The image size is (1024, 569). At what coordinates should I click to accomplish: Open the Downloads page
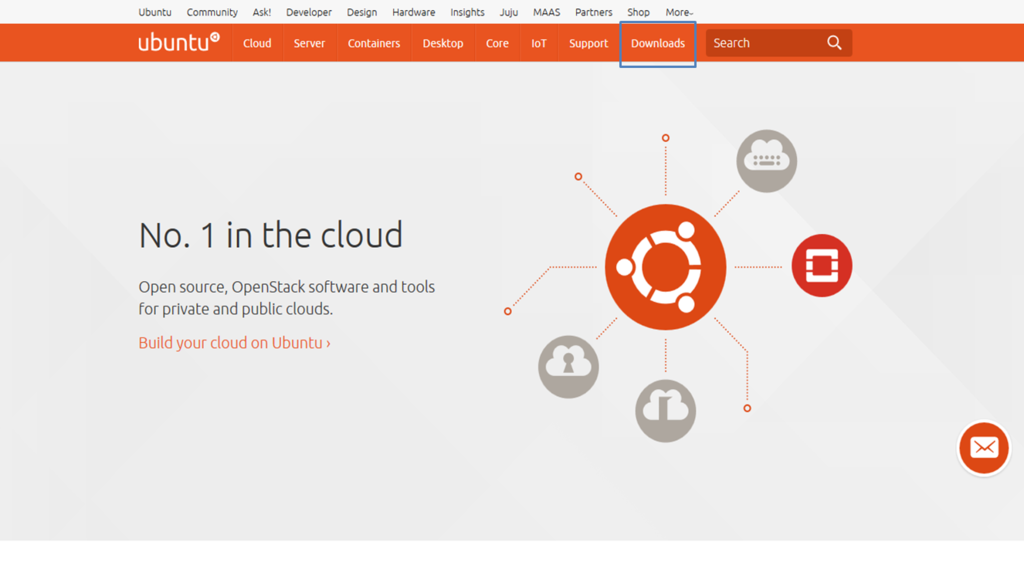(x=658, y=43)
